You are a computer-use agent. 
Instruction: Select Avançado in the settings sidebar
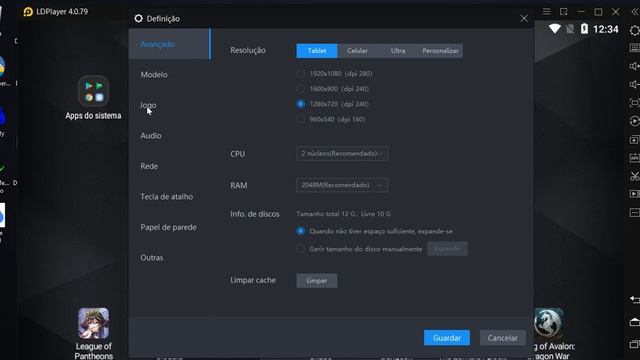pos(169,44)
